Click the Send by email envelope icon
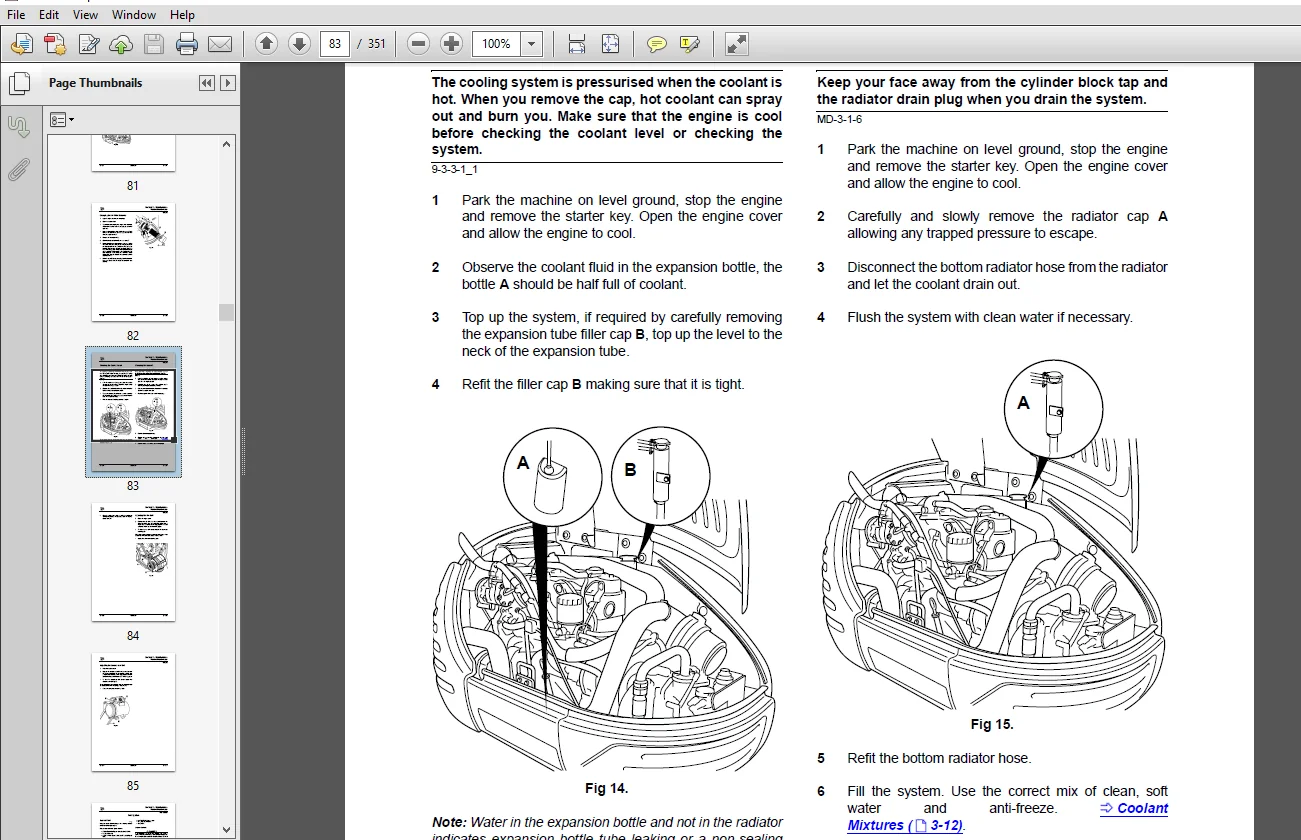Viewport: 1301px width, 840px height. (220, 44)
